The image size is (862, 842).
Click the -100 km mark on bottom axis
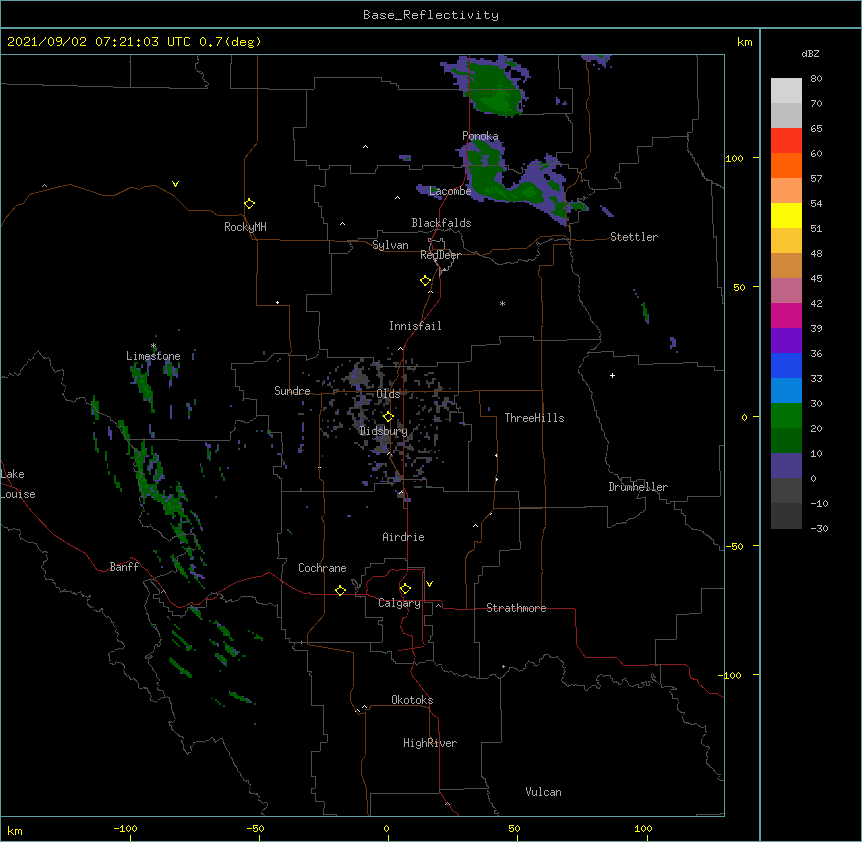pos(125,828)
